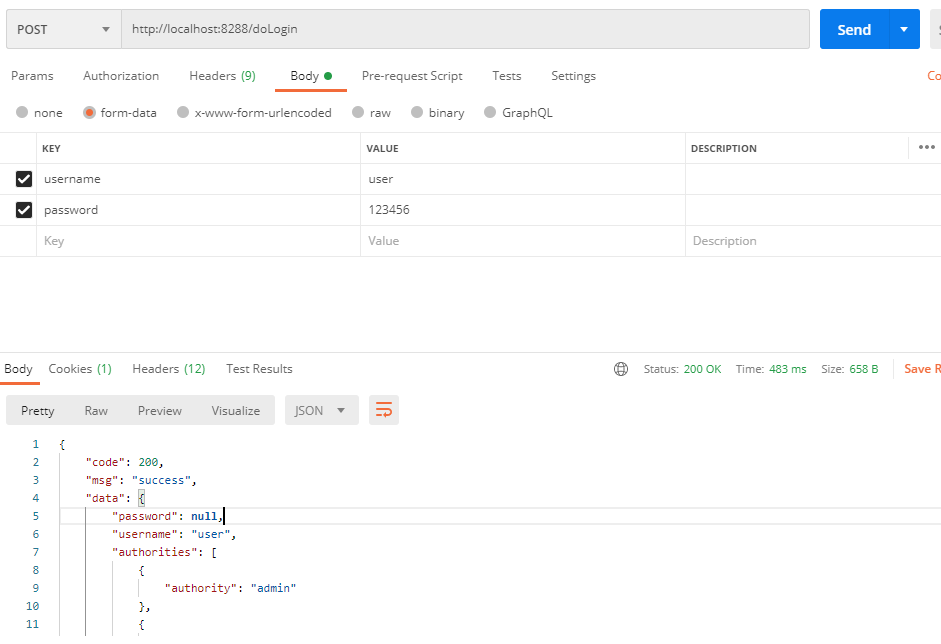Click the "password": null response line
Image resolution: width=941 pixels, height=644 pixels.
pos(168,516)
